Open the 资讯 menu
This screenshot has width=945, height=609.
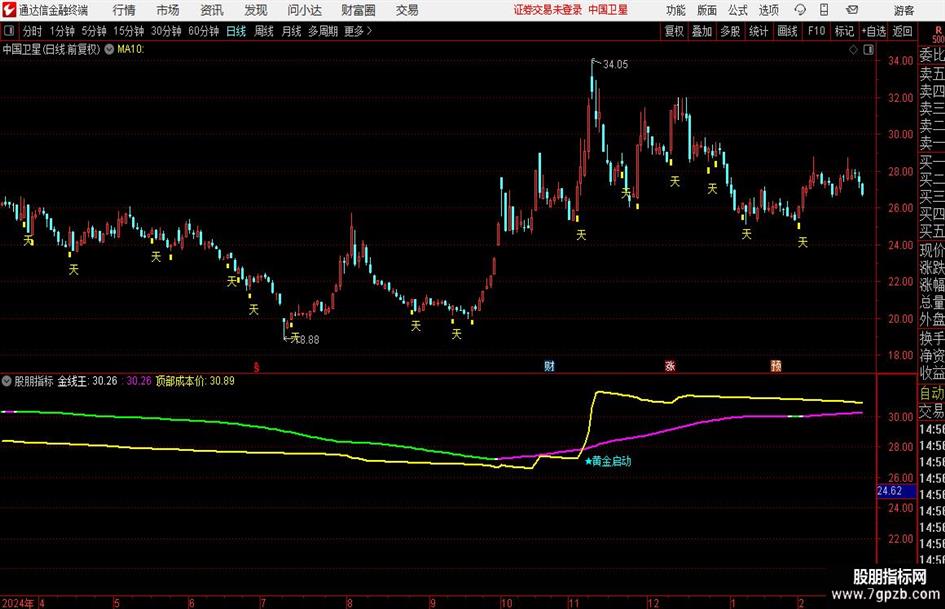(x=212, y=10)
